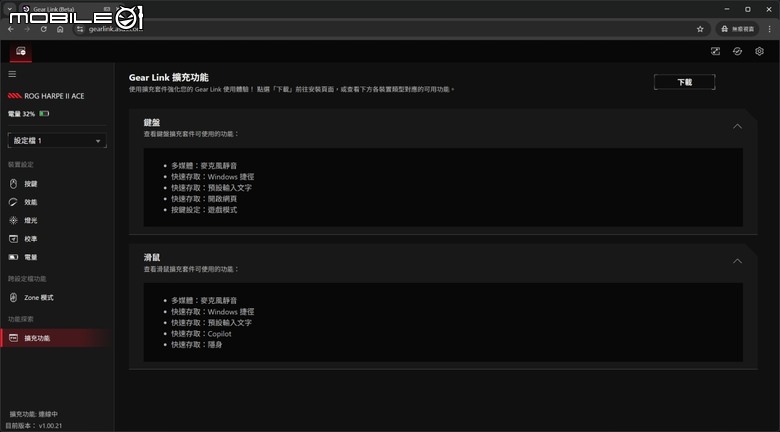
Task: Click the Gear Link 擴充功能 heading
Action: 169,78
